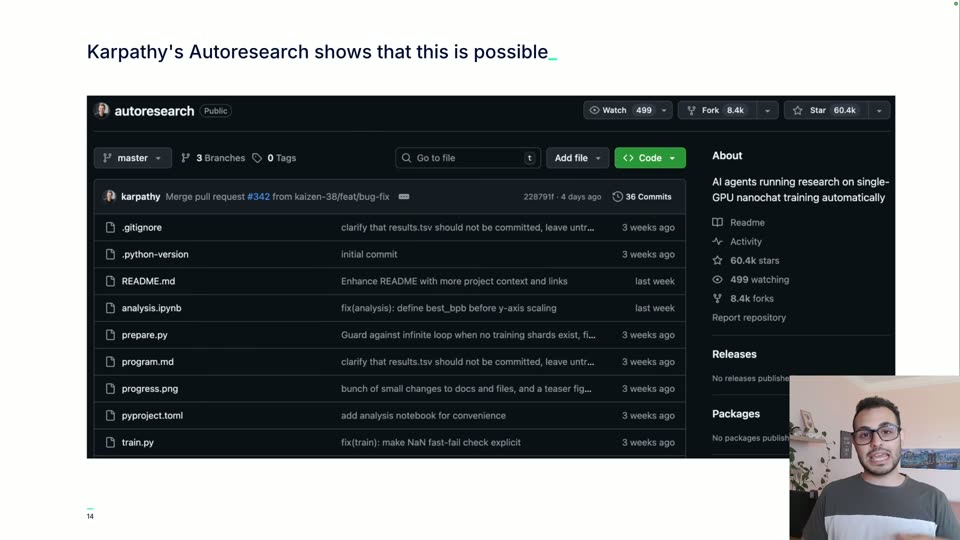Open 'bunch of small changes to docs' commit
The height and width of the screenshot is (540, 960).
click(x=467, y=389)
